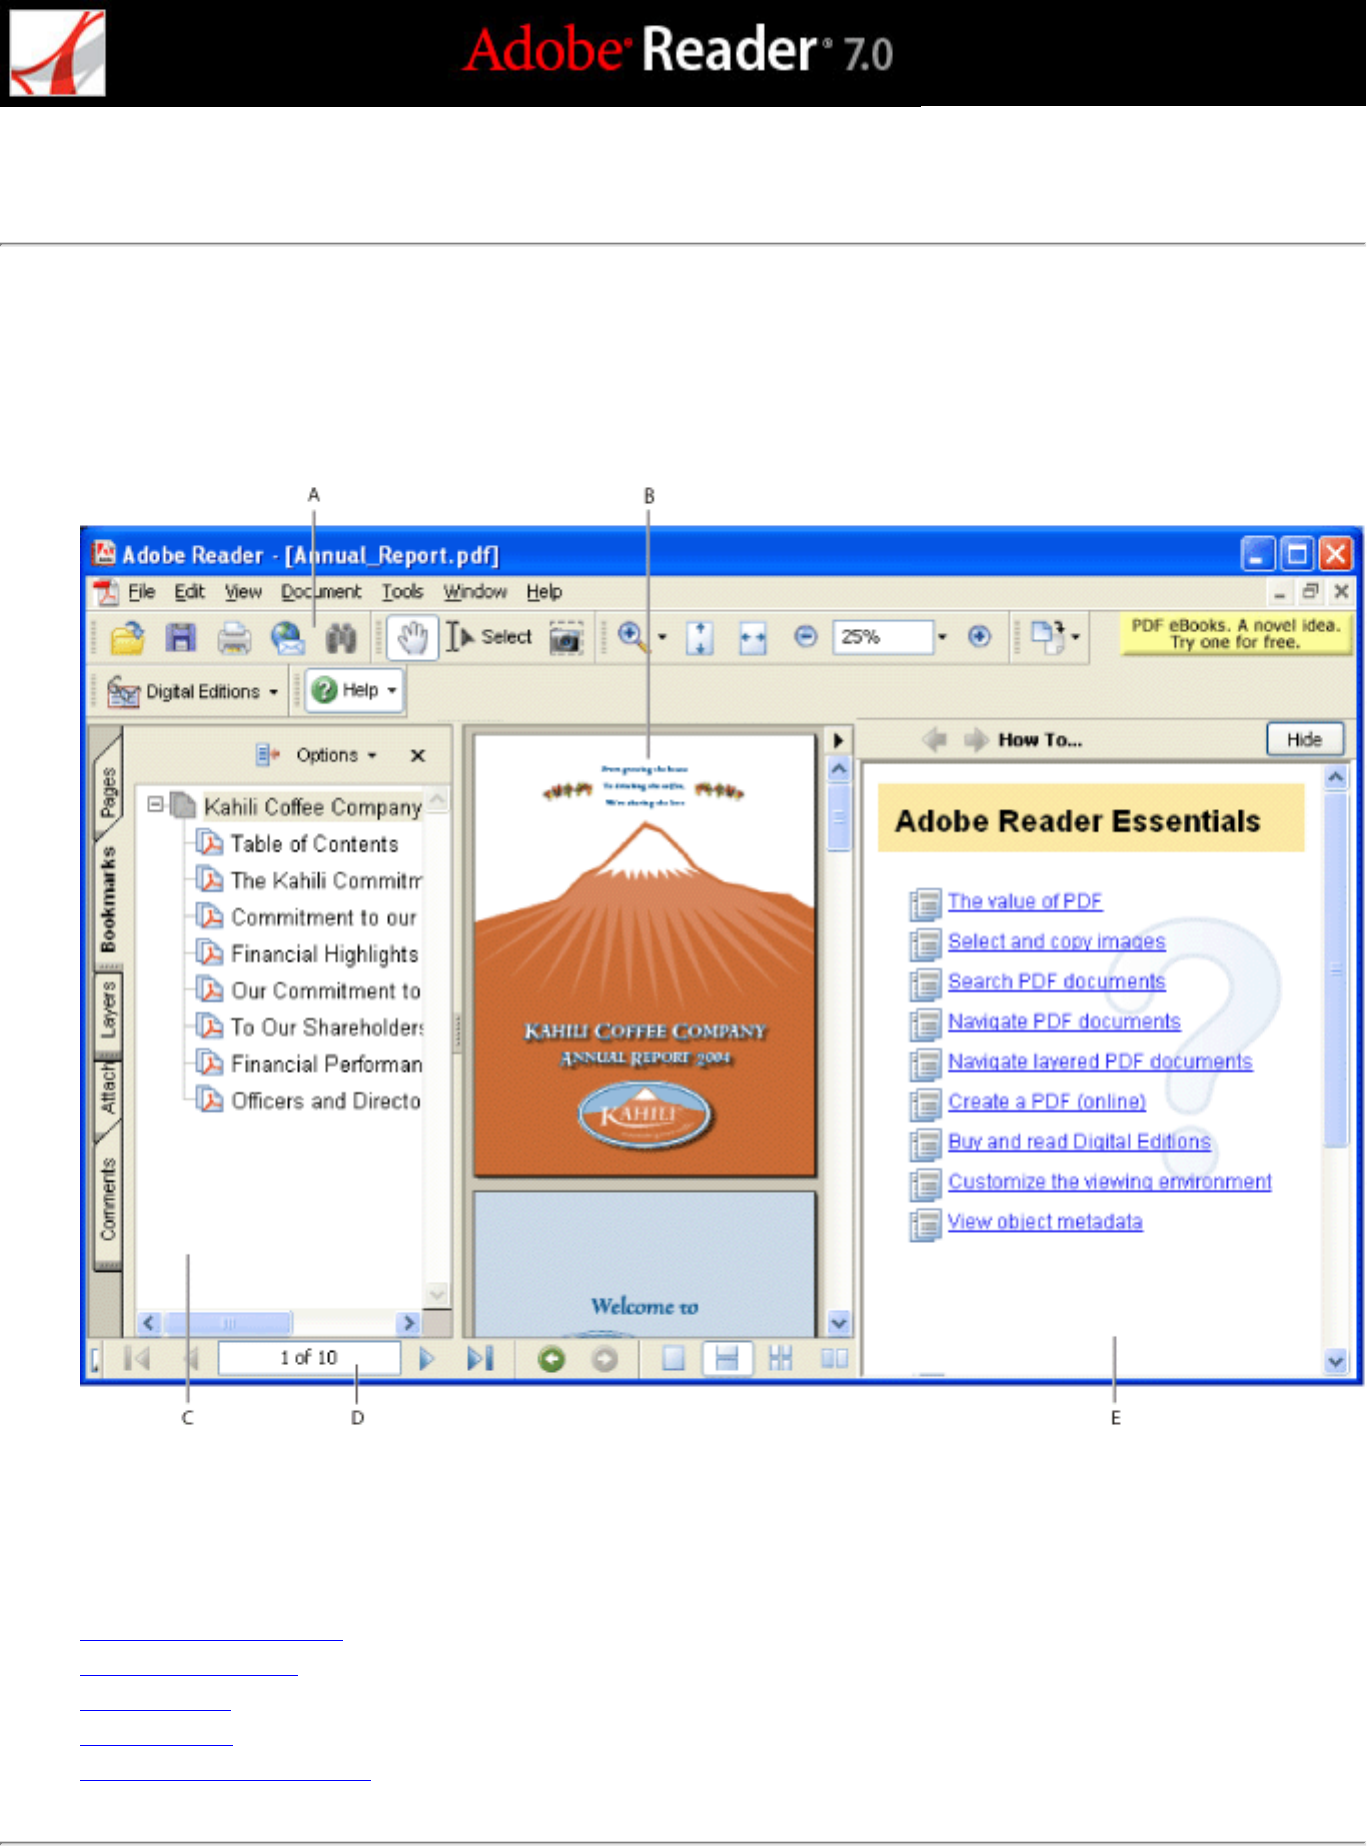
Task: Save a copy using the floppy disk icon
Action: tap(181, 637)
